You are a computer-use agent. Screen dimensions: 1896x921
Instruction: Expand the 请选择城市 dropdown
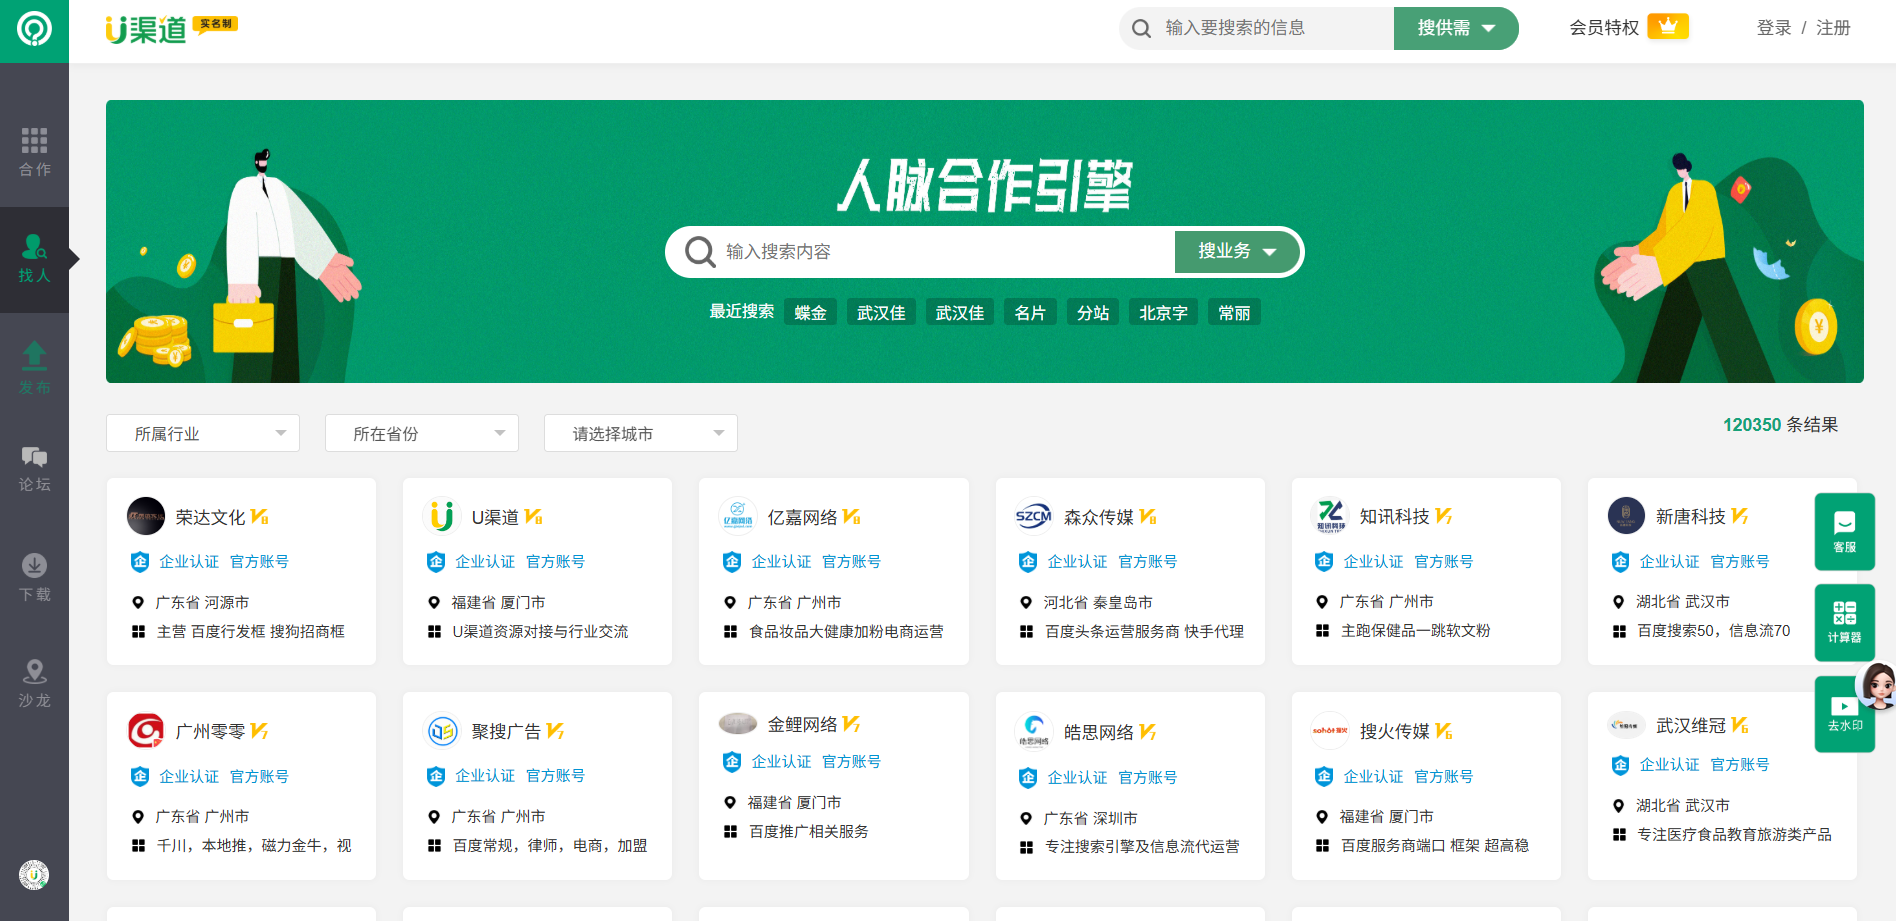pos(641,433)
